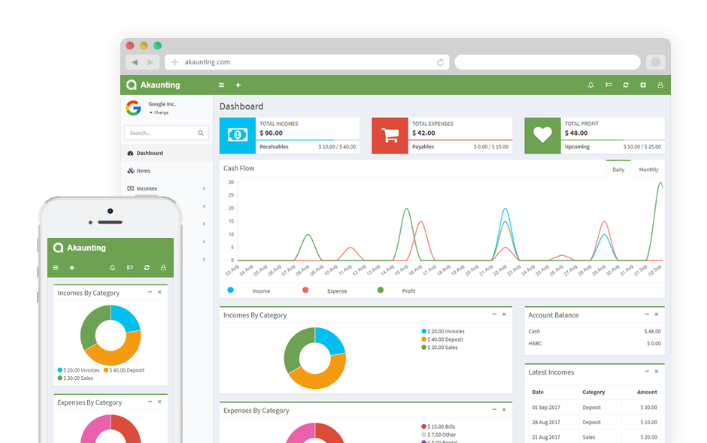The height and width of the screenshot is (443, 707).
Task: Click the desktop header plus icon
Action: pyautogui.click(x=238, y=85)
